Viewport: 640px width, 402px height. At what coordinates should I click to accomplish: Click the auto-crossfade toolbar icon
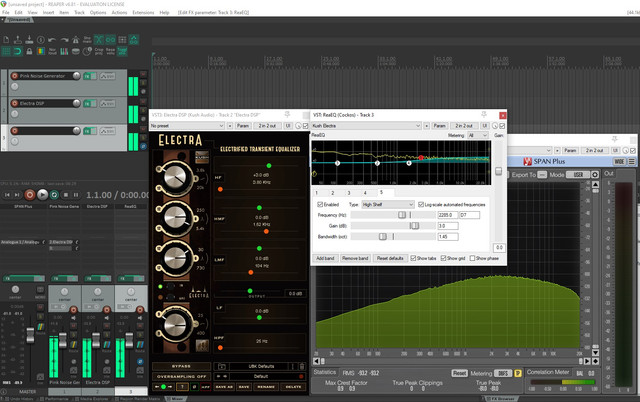[99, 40]
